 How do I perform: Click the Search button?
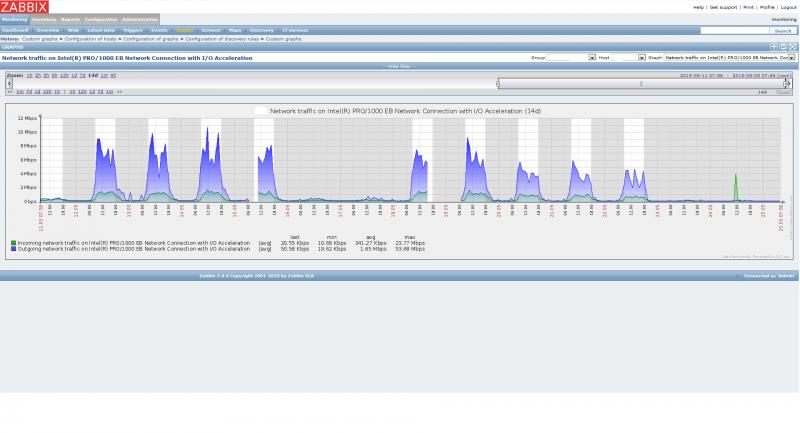[781, 30]
